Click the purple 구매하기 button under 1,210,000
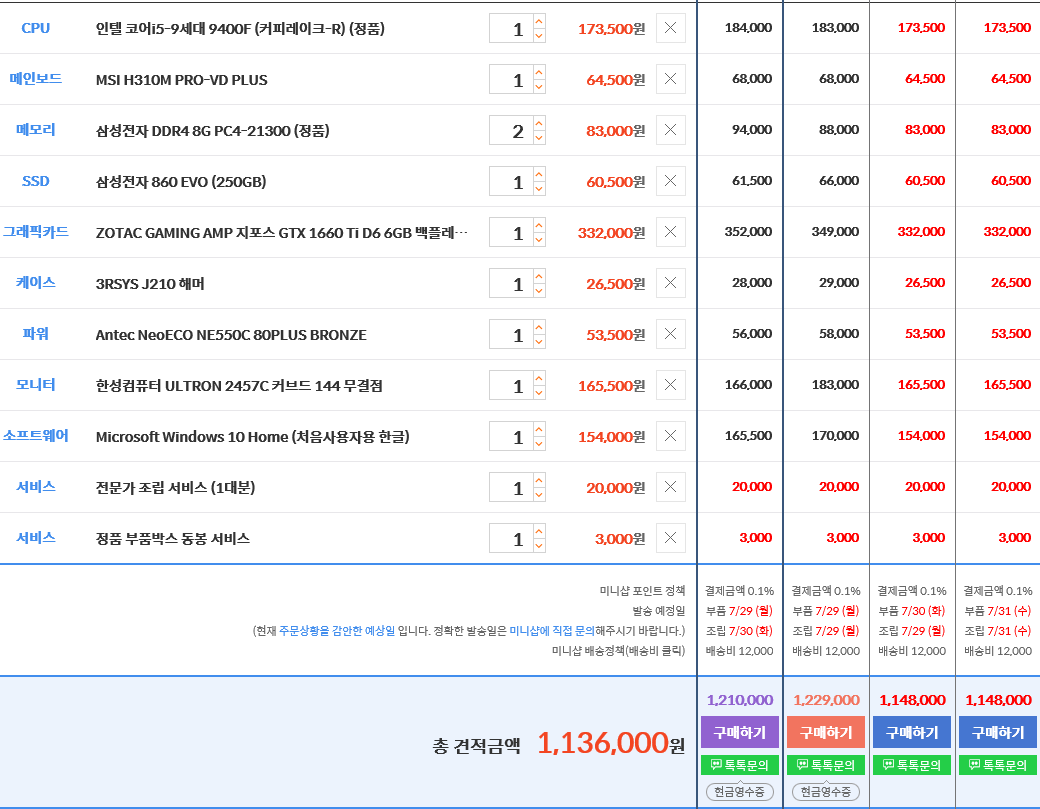Image resolution: width=1040 pixels, height=809 pixels. point(740,732)
